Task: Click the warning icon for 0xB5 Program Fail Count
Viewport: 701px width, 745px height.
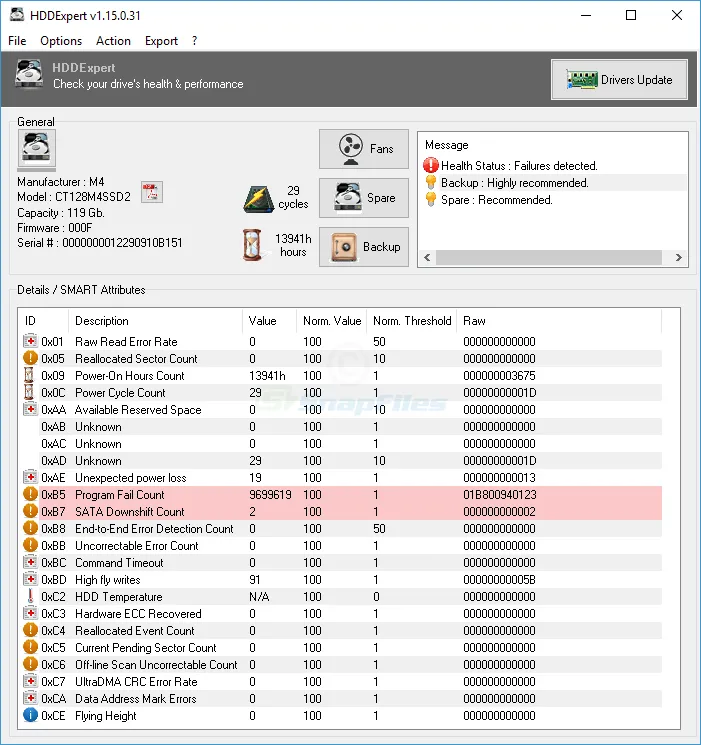Action: point(30,494)
